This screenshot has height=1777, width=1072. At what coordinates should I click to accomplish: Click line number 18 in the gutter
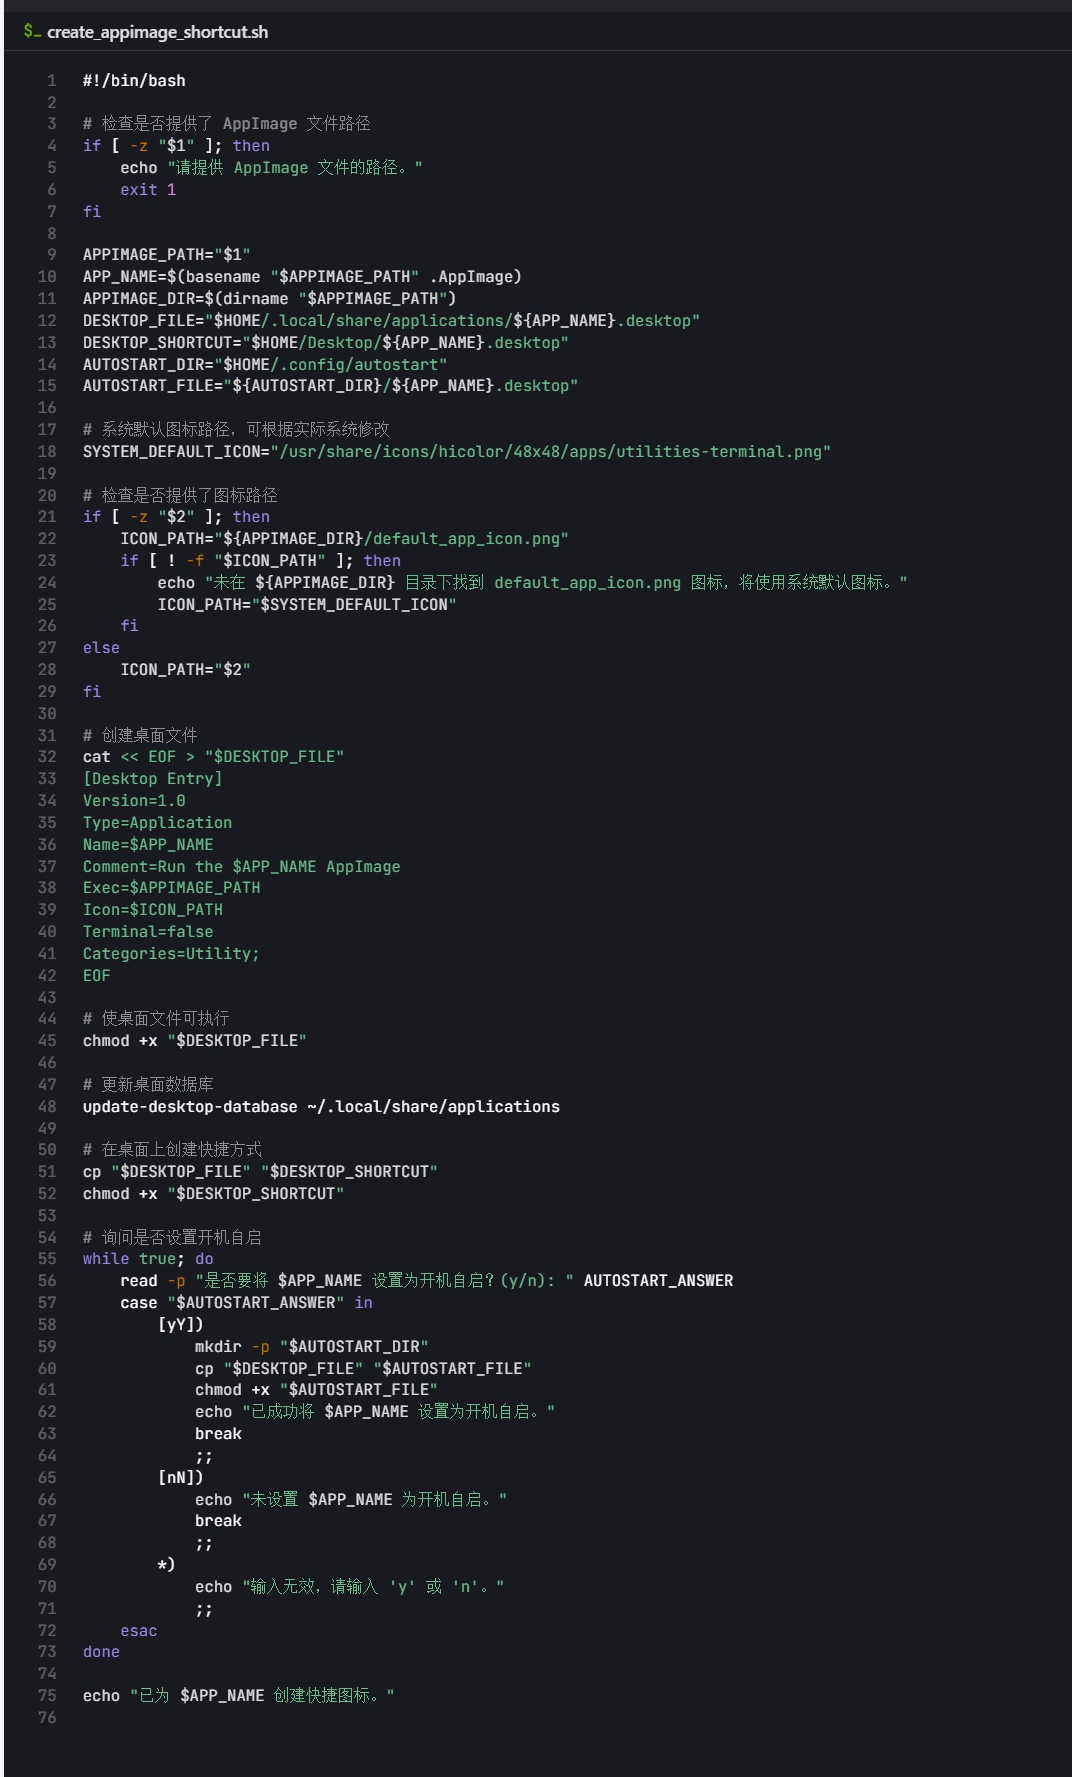point(47,451)
